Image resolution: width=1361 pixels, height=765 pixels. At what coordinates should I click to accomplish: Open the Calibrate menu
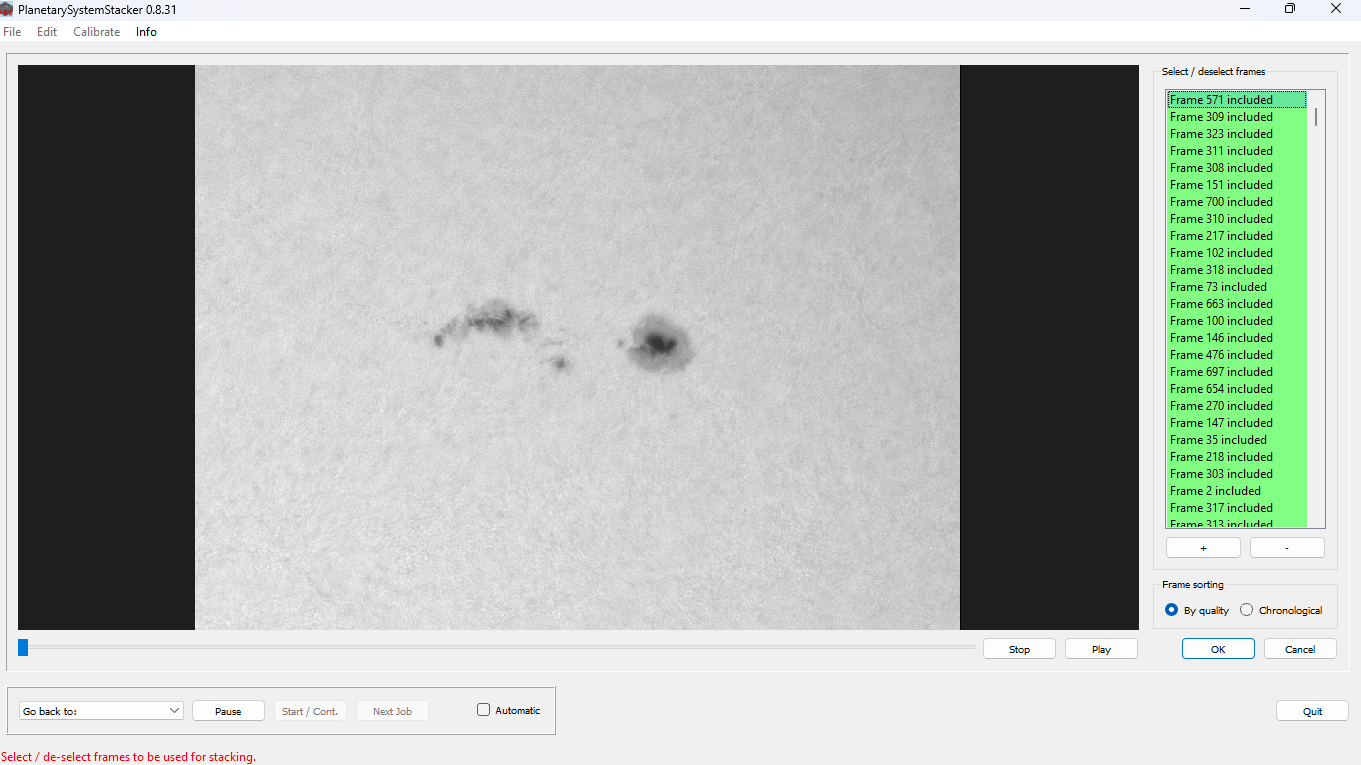click(97, 32)
